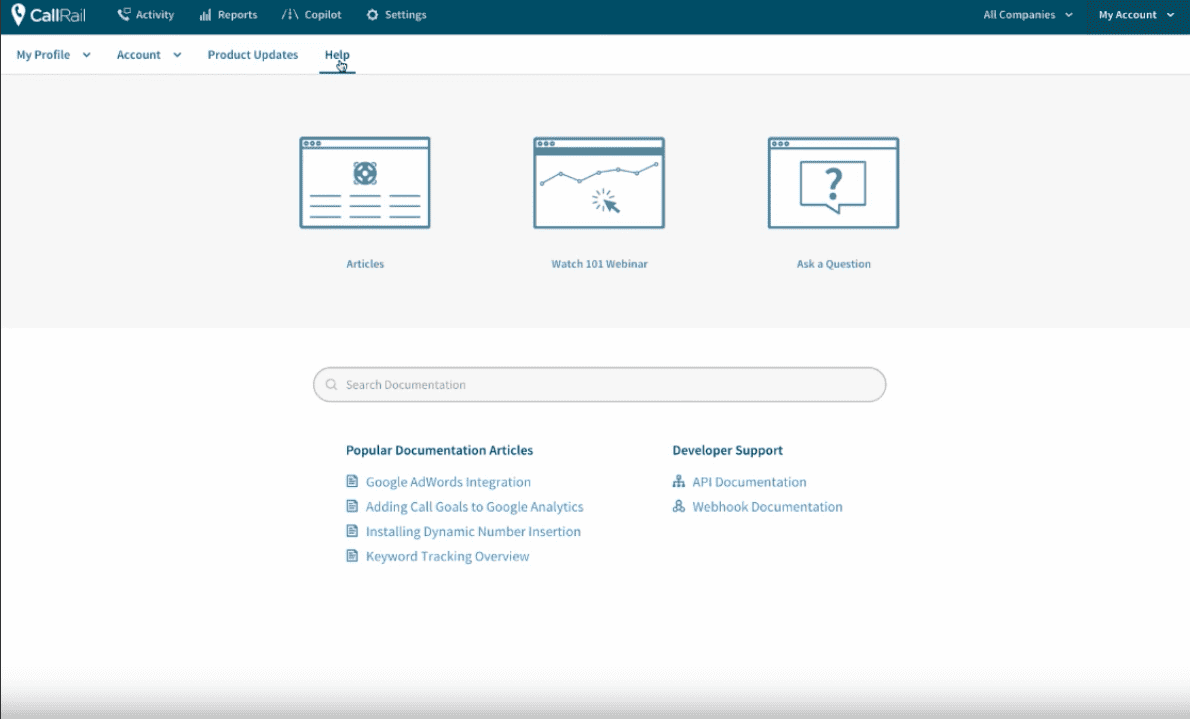Open the My Account menu
Screen dimensions: 1190x719
click(x=1136, y=15)
